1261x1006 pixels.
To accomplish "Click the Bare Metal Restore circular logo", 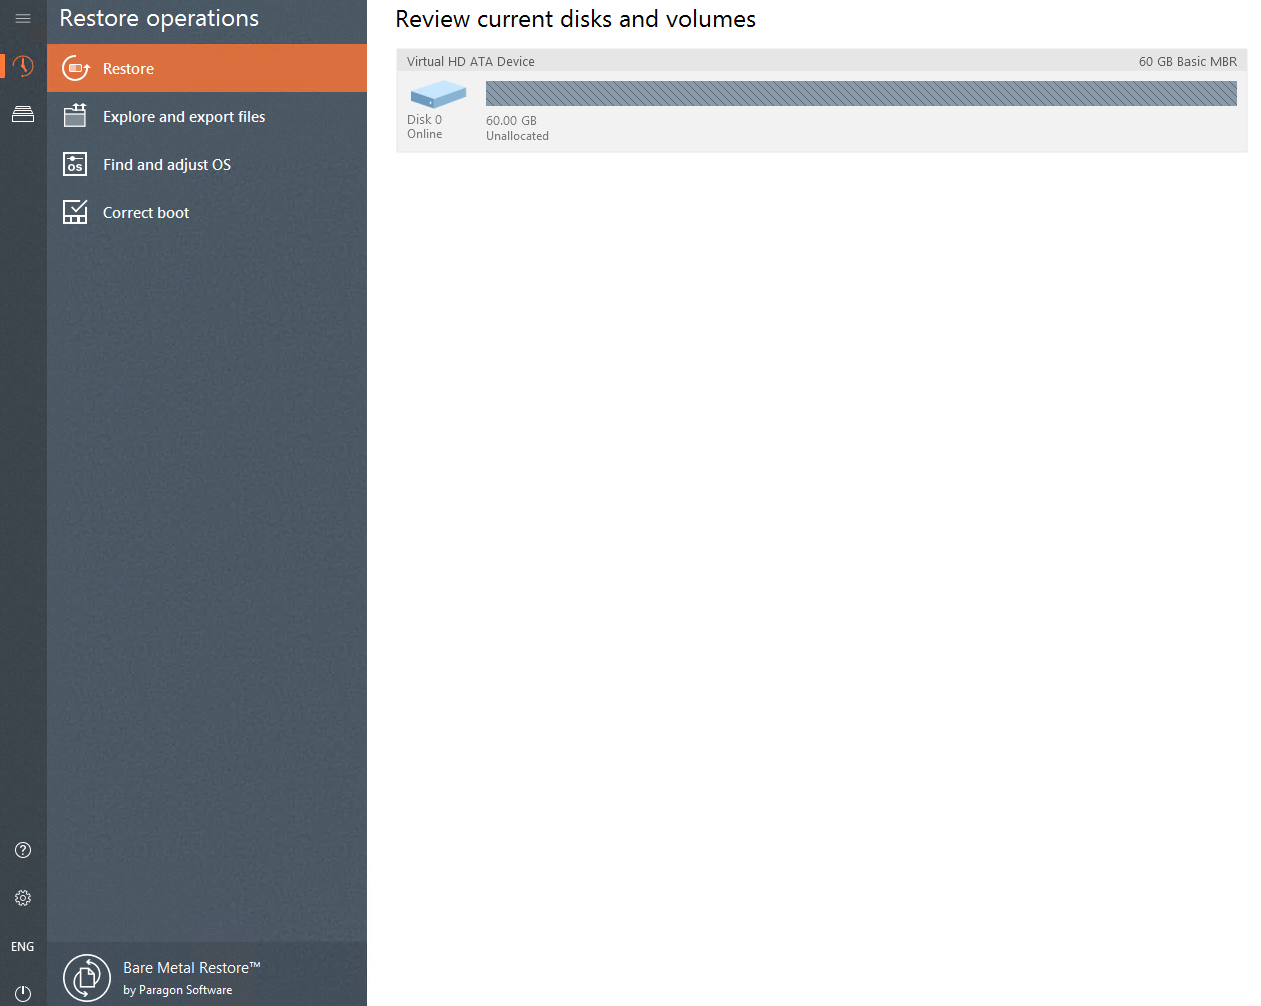I will pyautogui.click(x=87, y=977).
